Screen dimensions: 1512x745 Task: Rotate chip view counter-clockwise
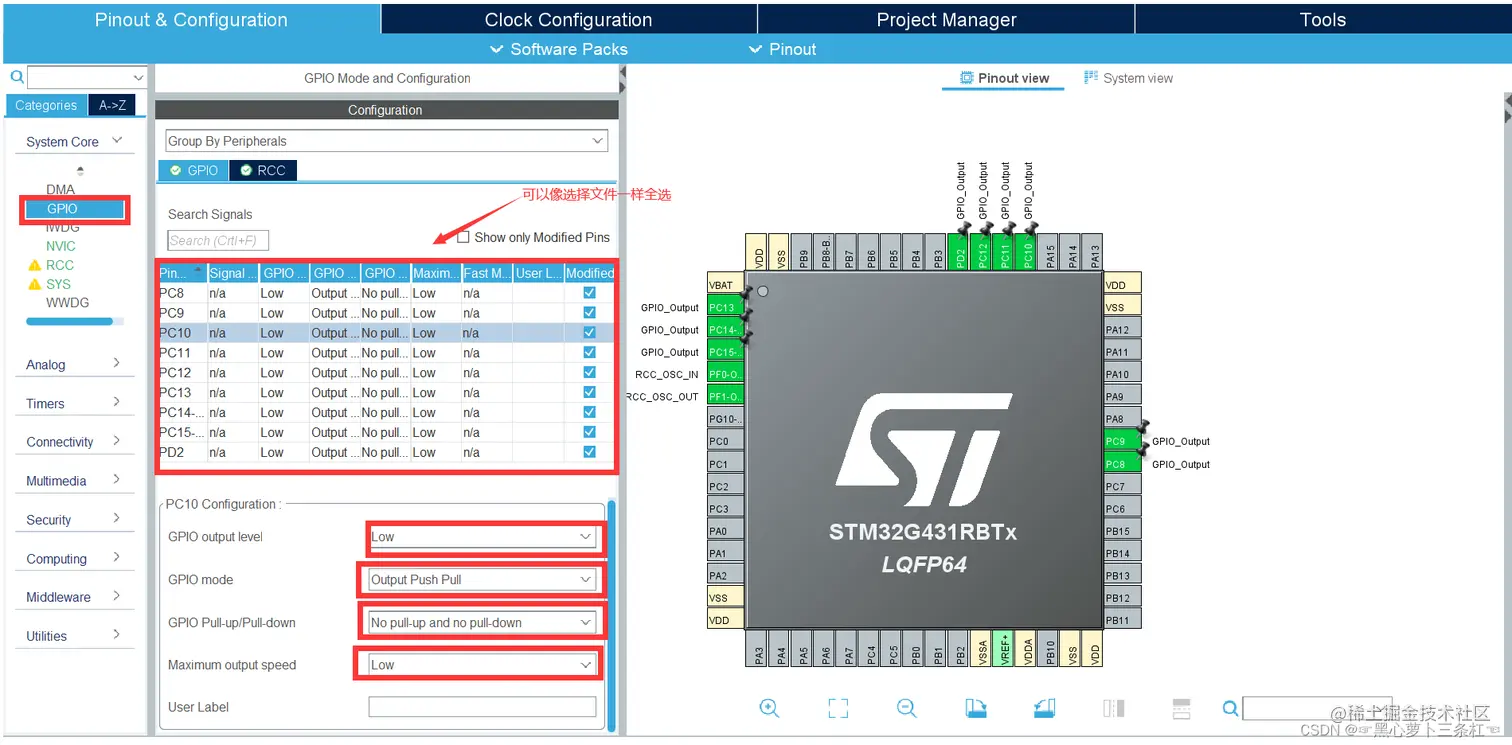1044,708
